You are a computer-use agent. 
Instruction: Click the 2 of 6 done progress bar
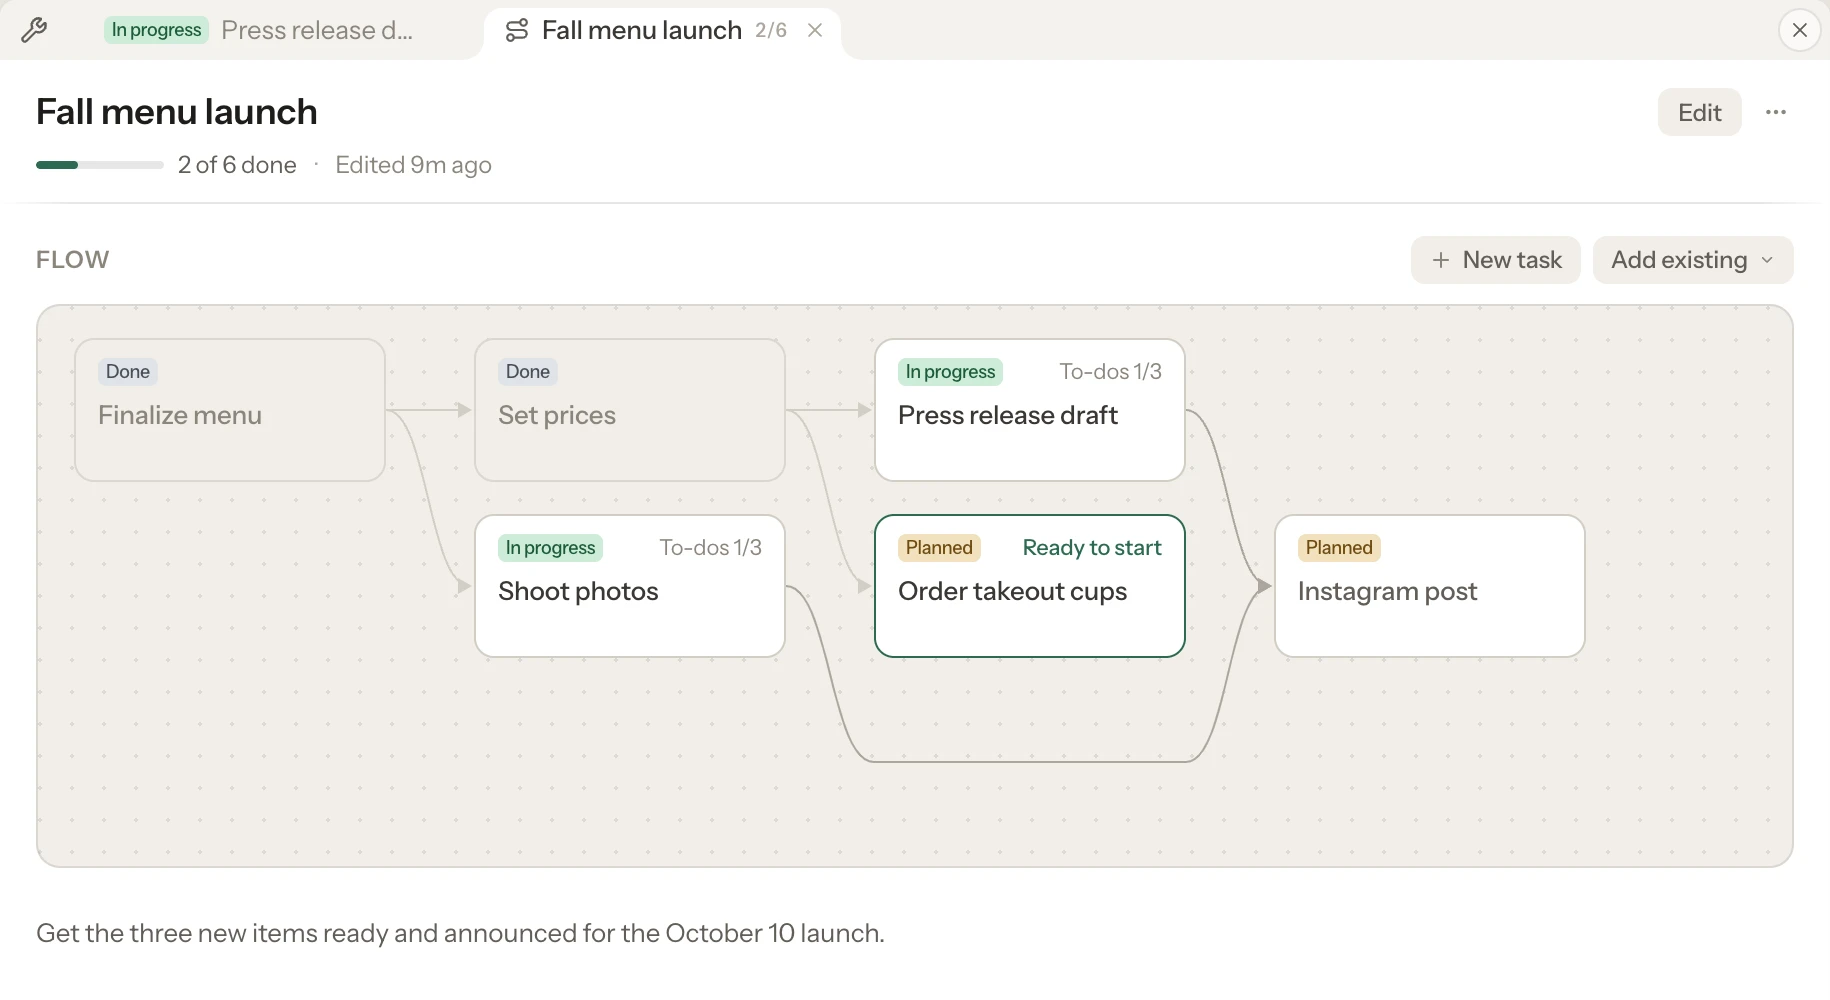pos(100,165)
